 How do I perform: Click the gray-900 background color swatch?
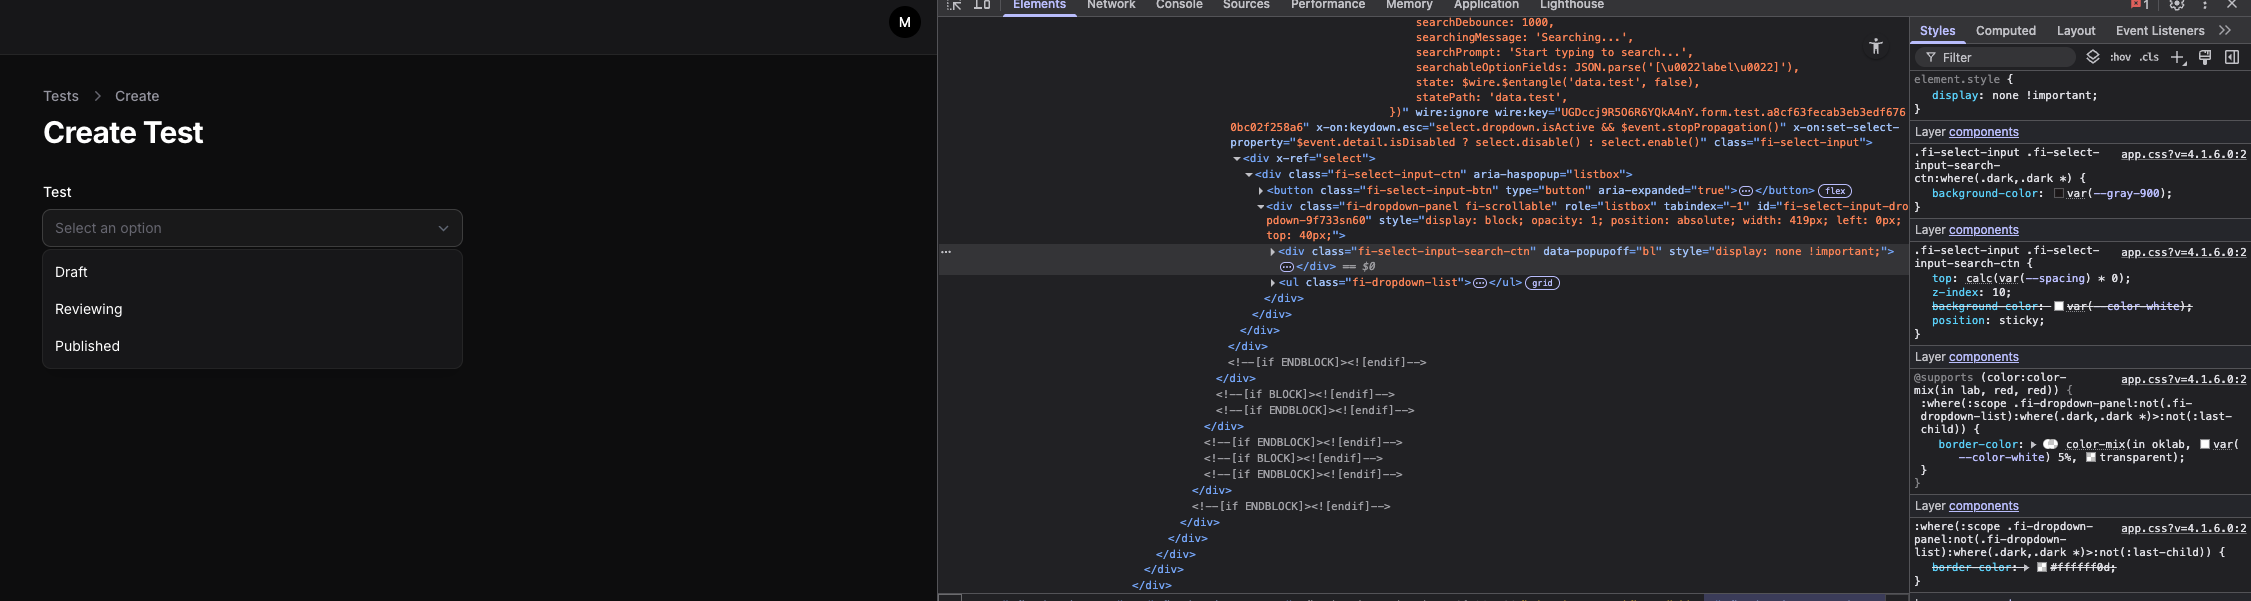pyautogui.click(x=2059, y=194)
